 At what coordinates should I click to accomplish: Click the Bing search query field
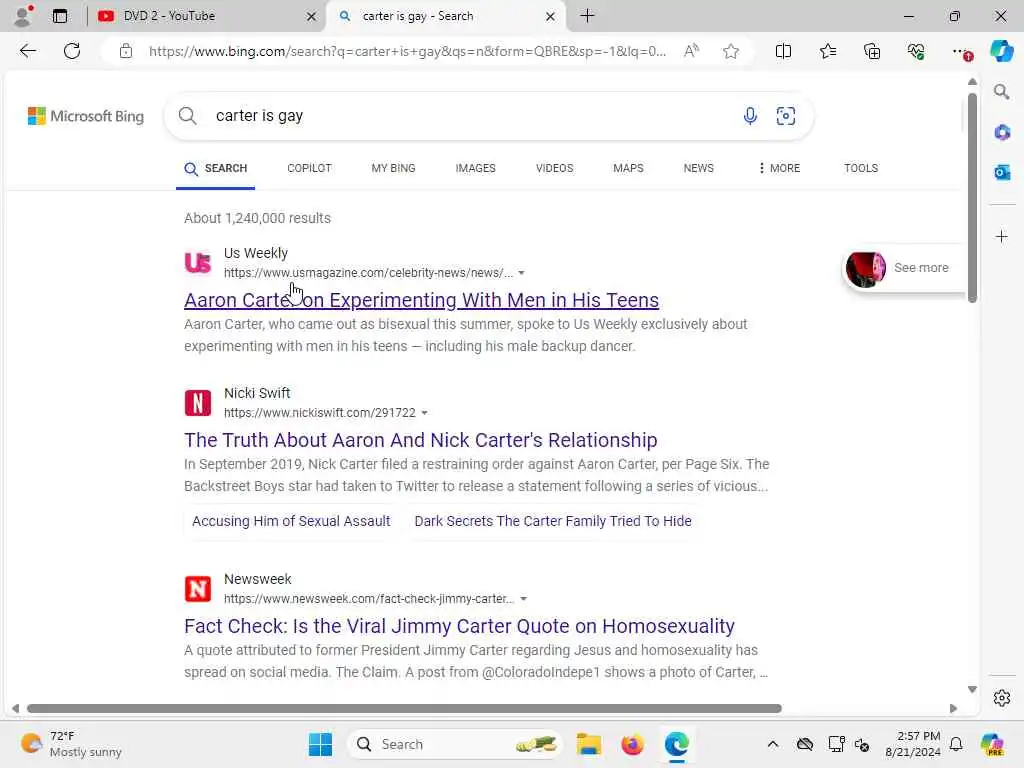[x=470, y=116]
